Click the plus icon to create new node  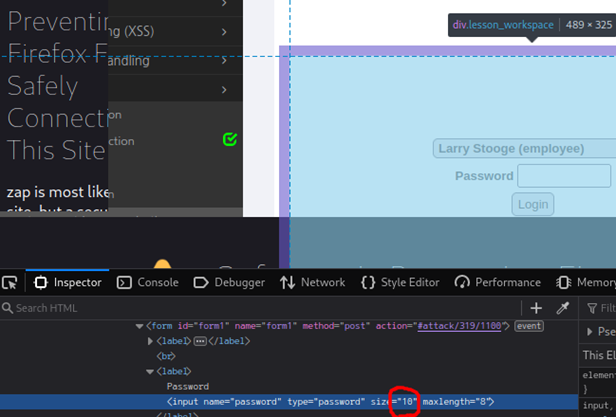click(x=536, y=308)
